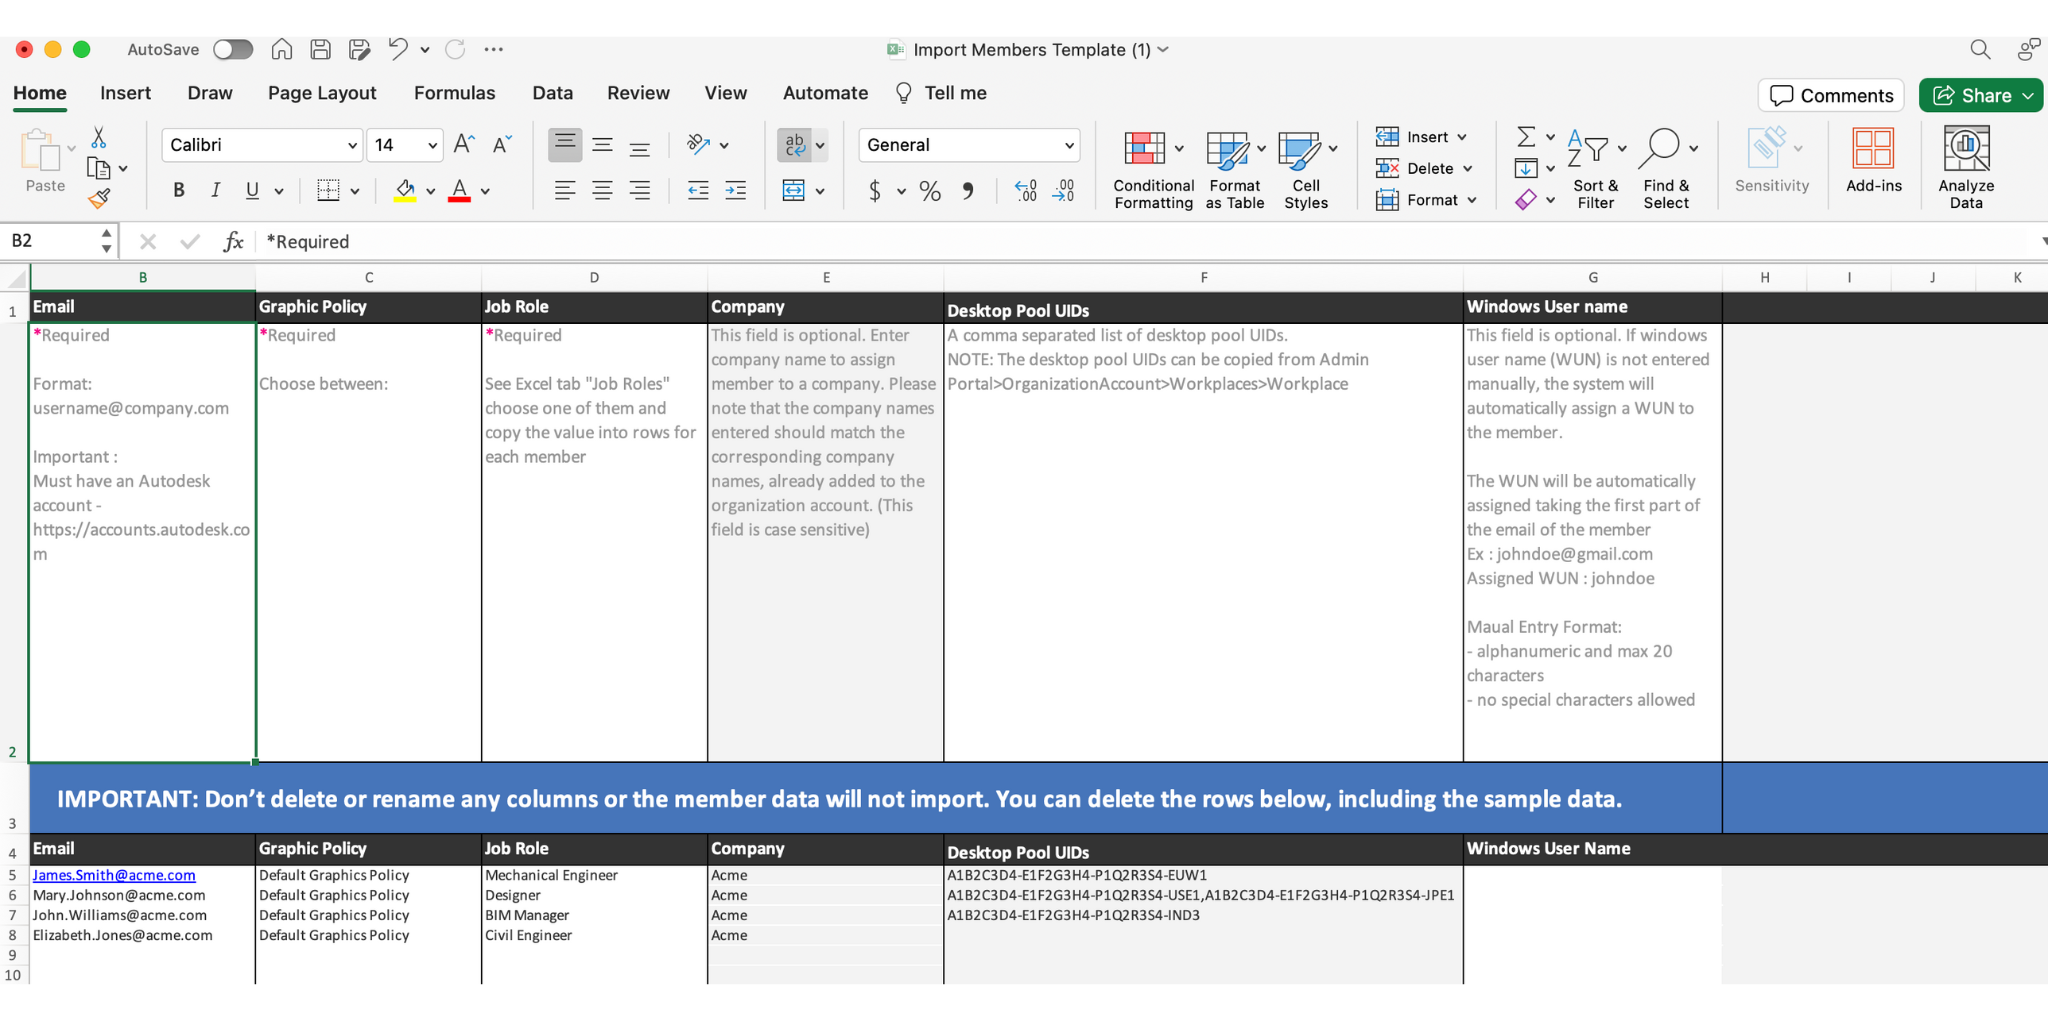Select the Format Painter brush icon
The image size is (2048, 1021).
pyautogui.click(x=99, y=198)
